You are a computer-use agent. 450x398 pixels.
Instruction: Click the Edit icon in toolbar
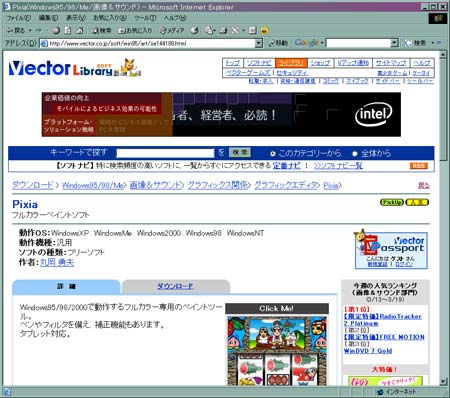pos(235,31)
